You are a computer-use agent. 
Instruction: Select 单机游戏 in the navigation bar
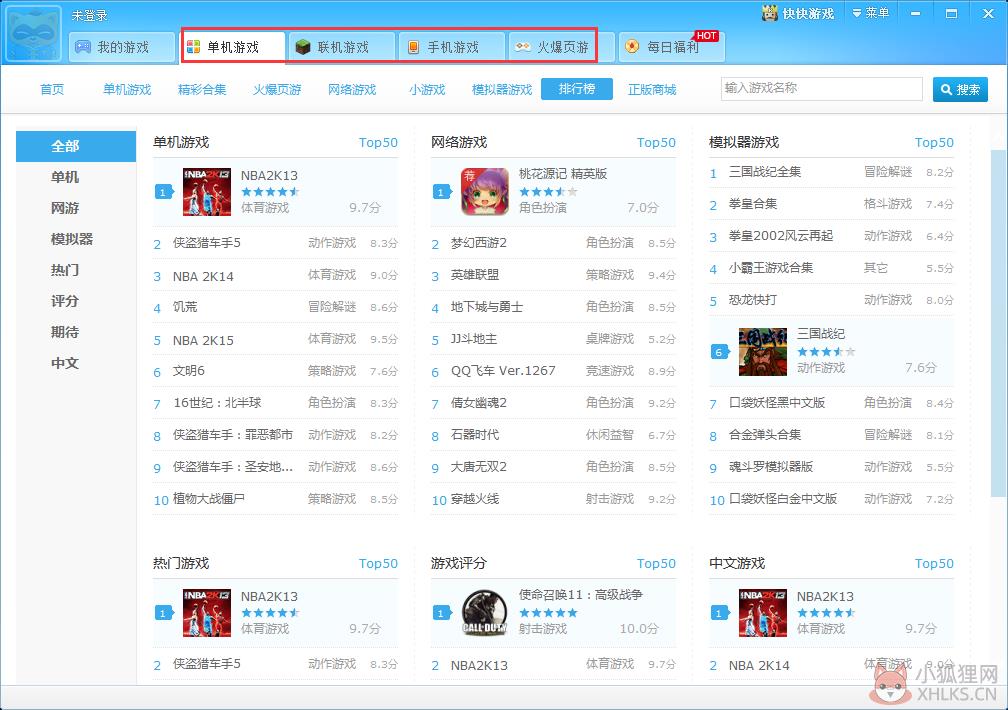(x=127, y=89)
